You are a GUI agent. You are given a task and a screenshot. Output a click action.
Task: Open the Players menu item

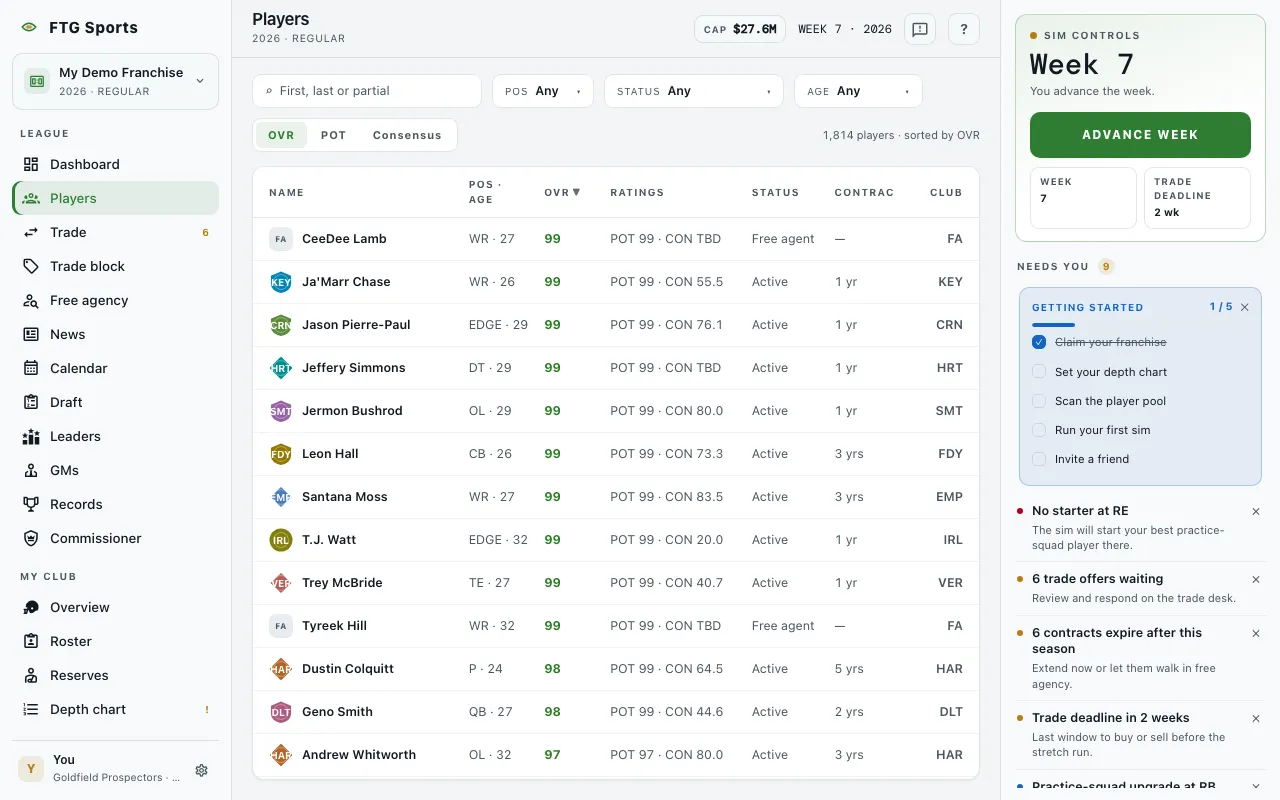(115, 198)
